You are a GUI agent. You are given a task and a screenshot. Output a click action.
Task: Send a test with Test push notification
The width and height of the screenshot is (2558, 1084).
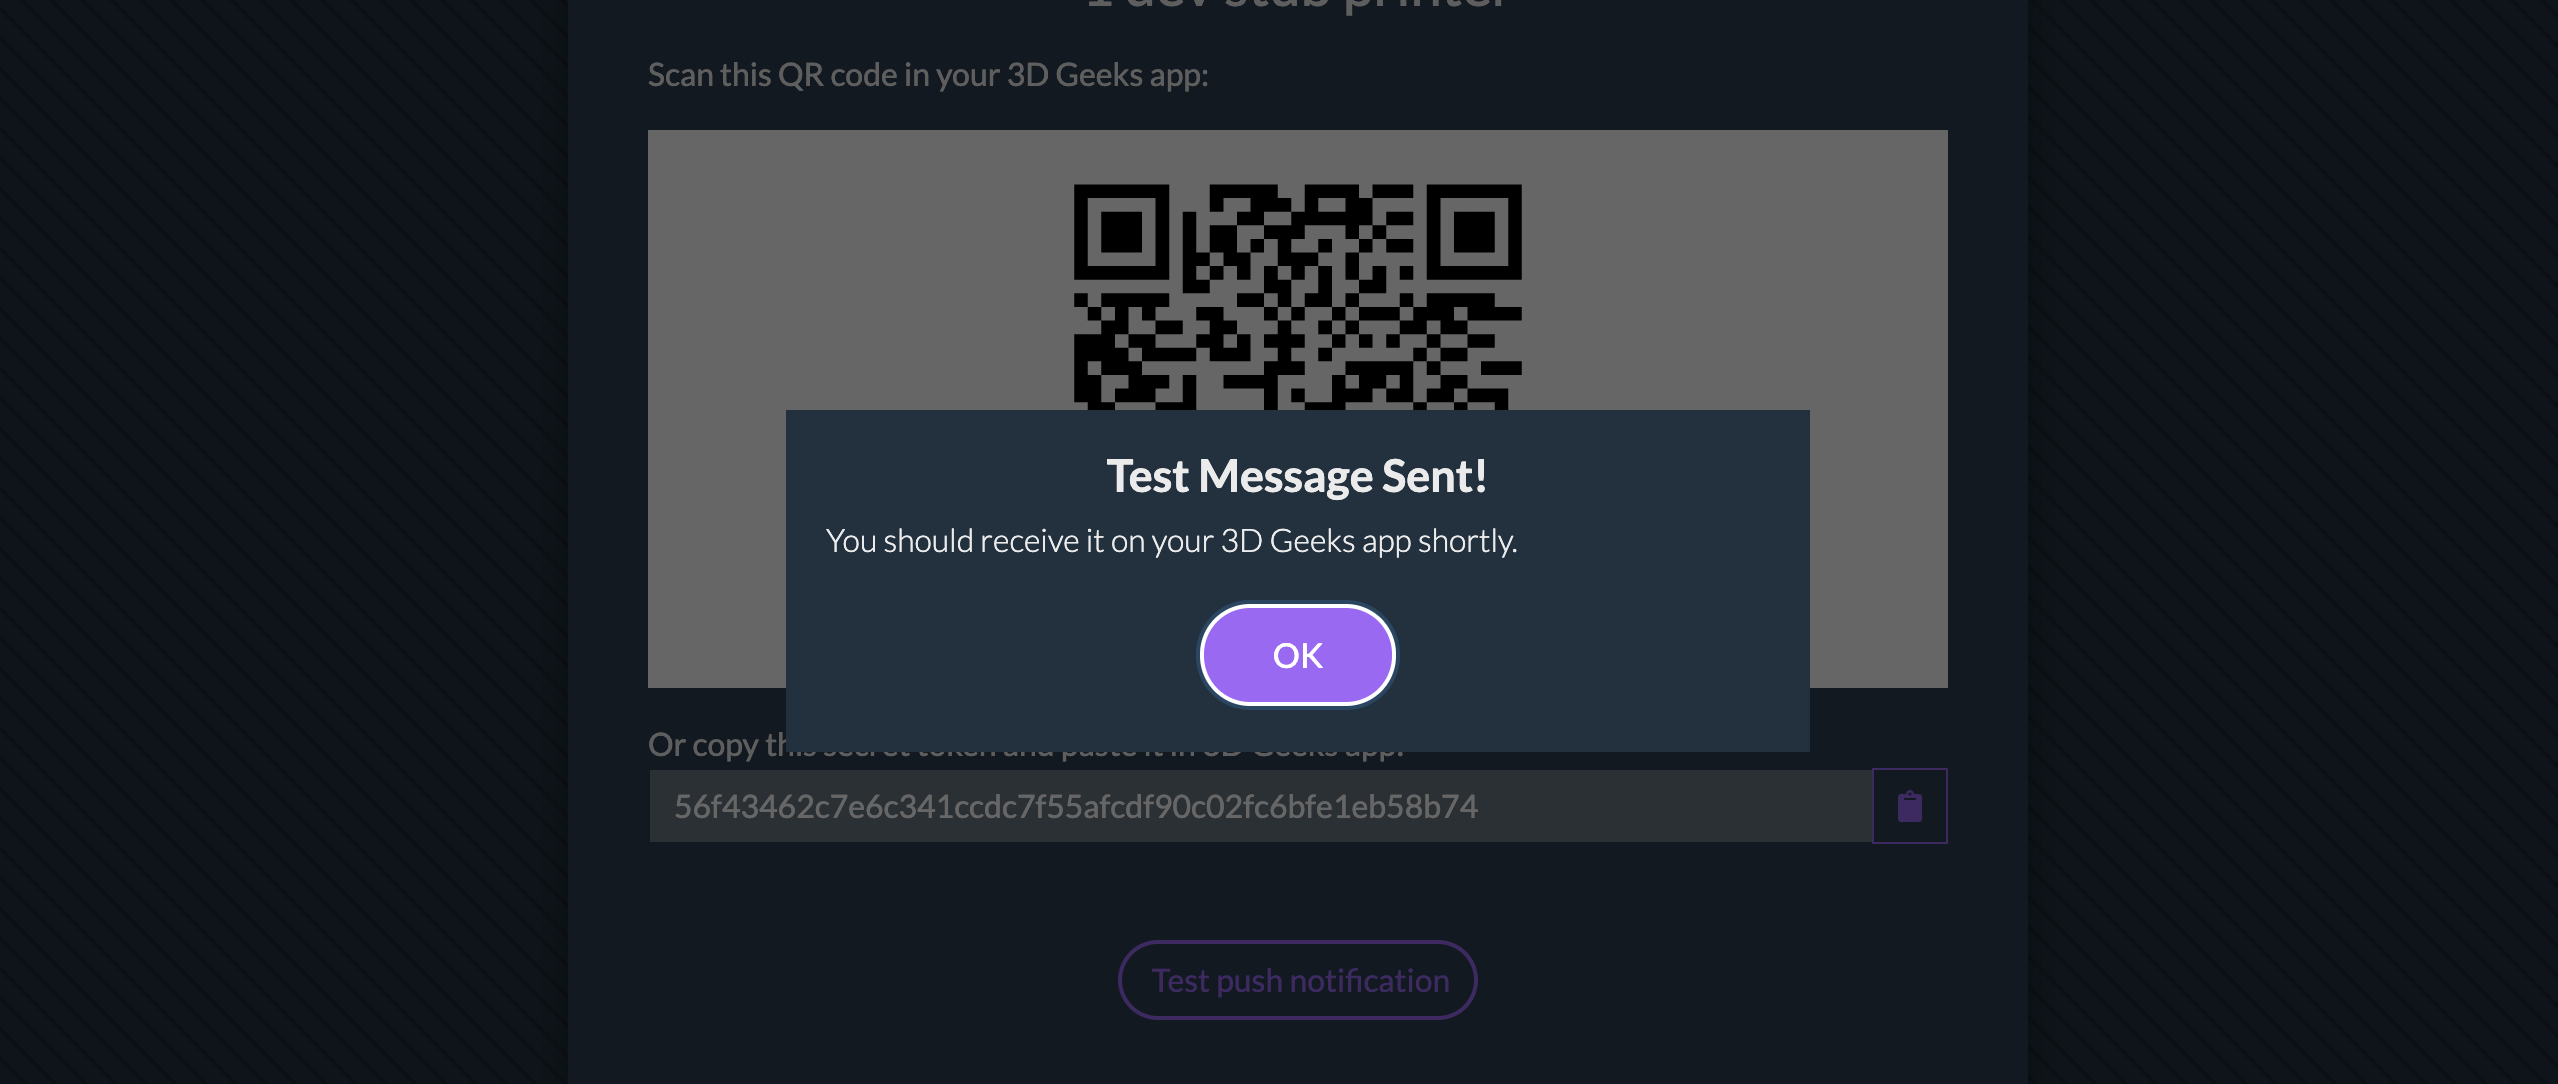[1297, 980]
